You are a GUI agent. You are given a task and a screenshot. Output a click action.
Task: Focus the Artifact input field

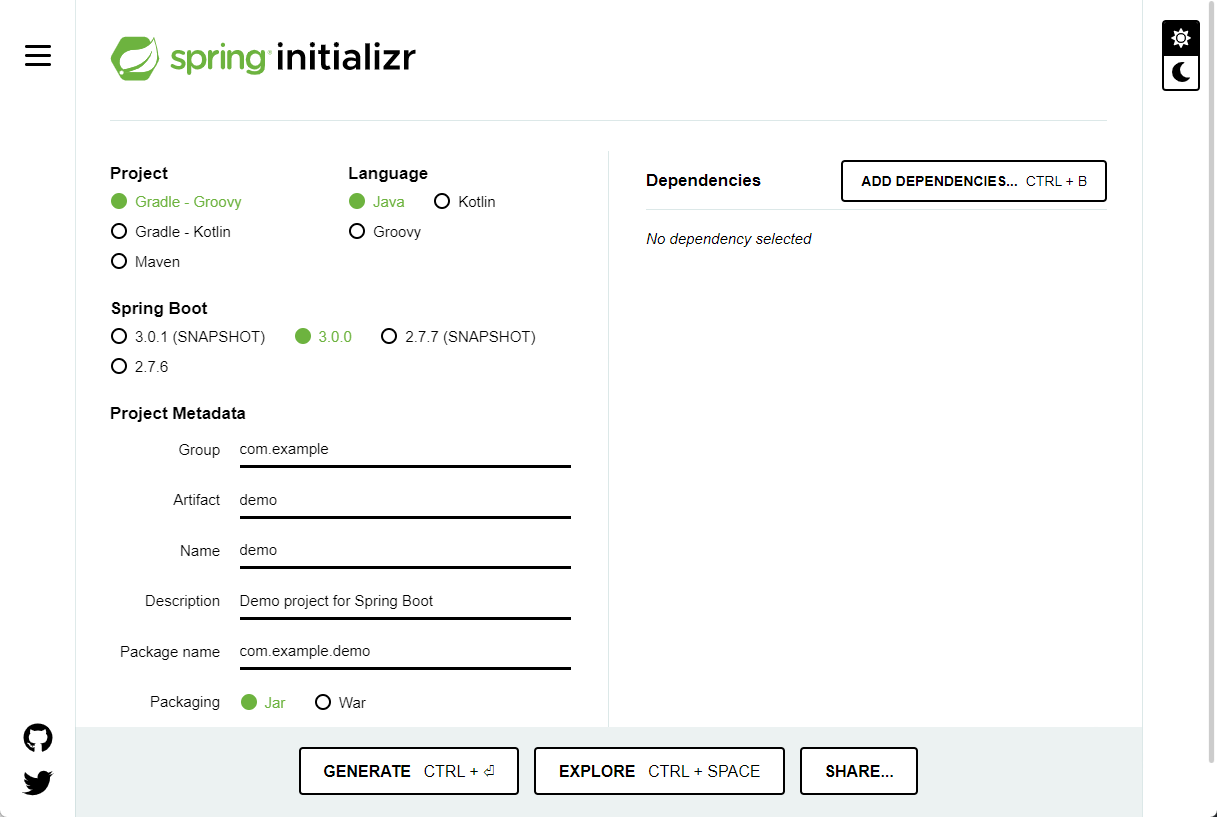[405, 501]
